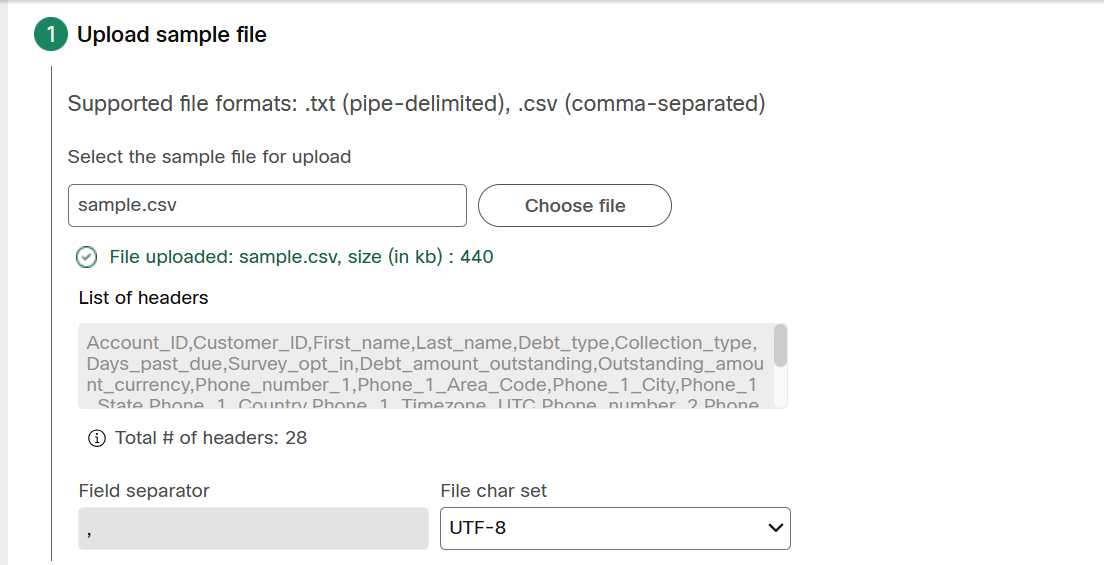Click the File char set label
Image resolution: width=1104 pixels, height=565 pixels.
pos(494,491)
